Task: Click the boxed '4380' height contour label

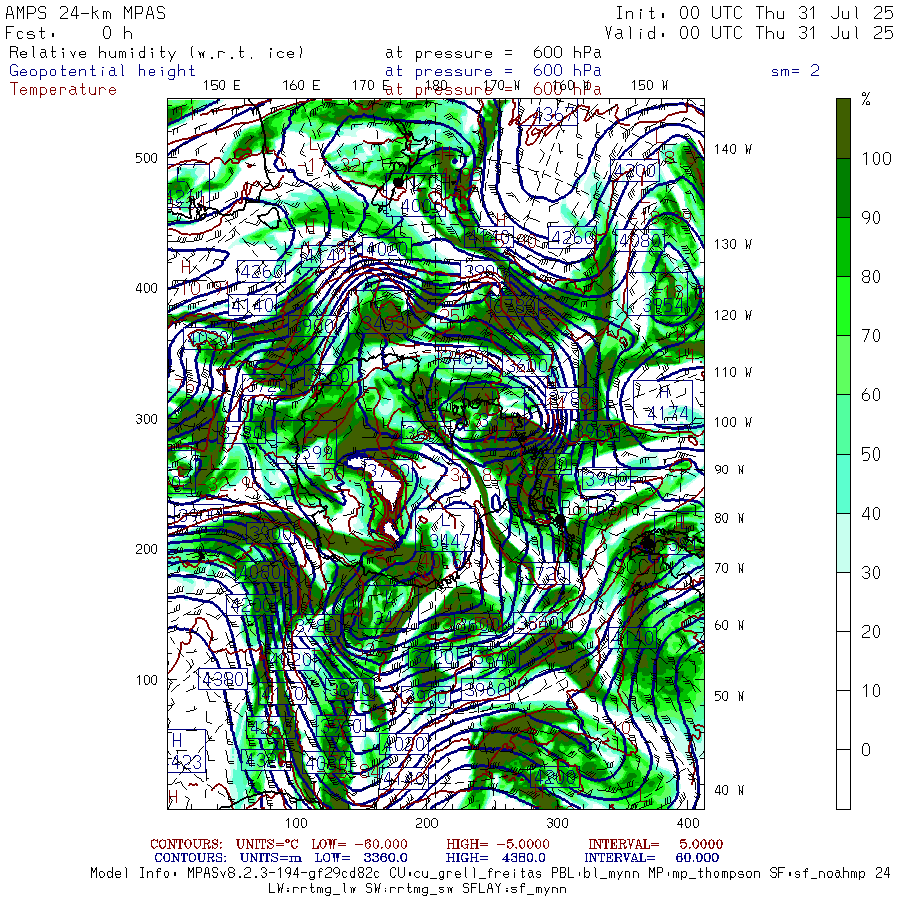Action: (224, 680)
